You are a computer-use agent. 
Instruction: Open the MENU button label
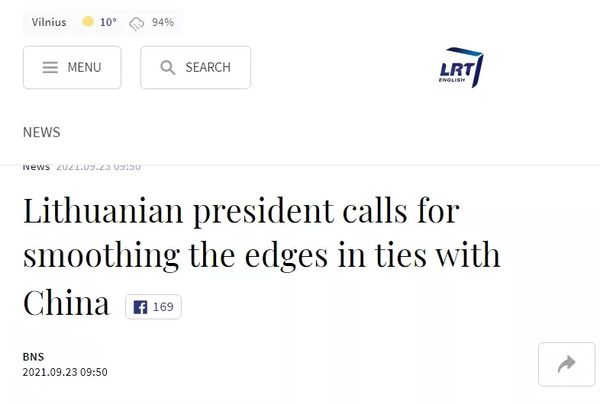pyautogui.click(x=84, y=68)
